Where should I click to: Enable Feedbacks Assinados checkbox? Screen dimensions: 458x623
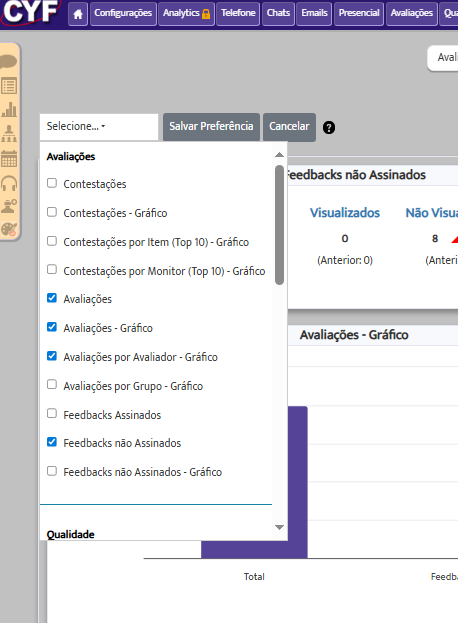[x=52, y=413]
